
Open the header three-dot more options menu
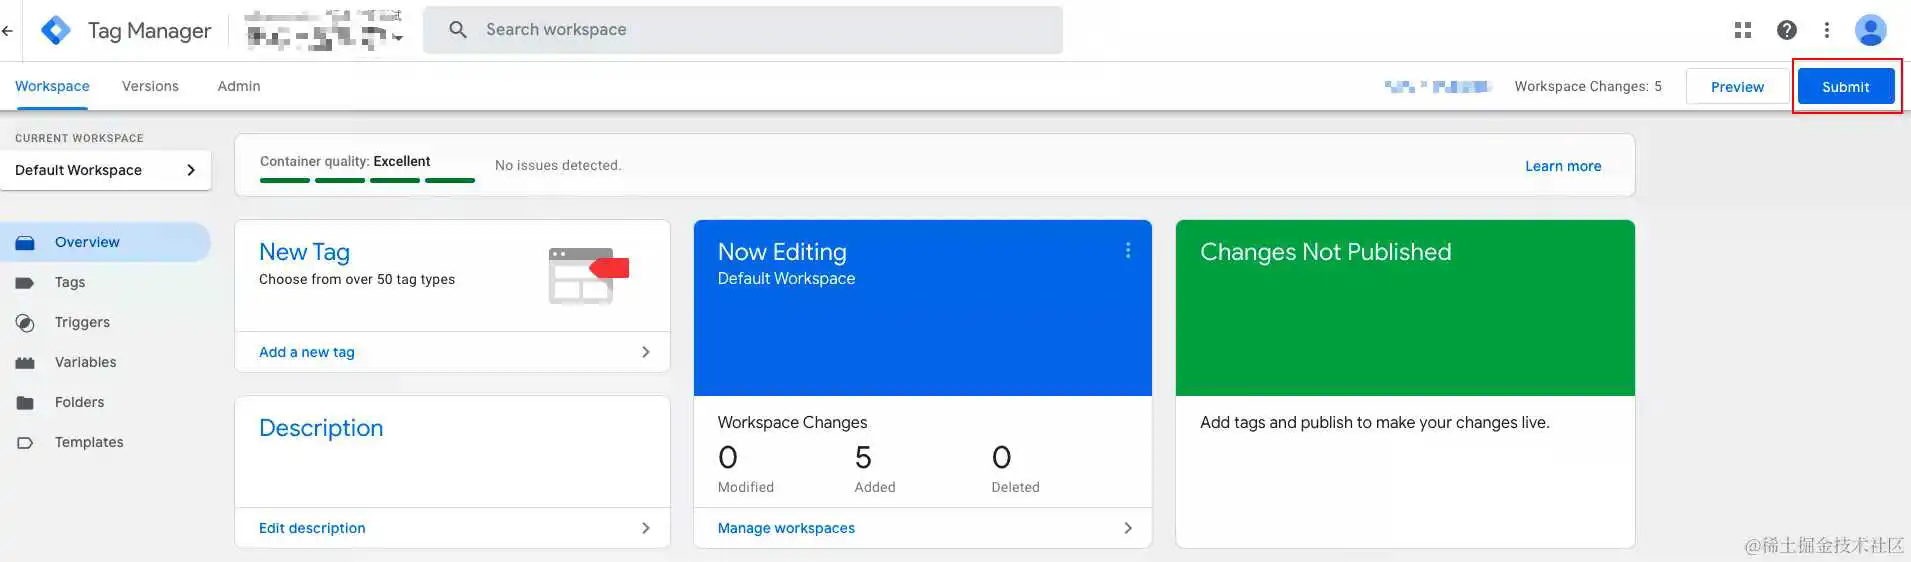(x=1827, y=30)
